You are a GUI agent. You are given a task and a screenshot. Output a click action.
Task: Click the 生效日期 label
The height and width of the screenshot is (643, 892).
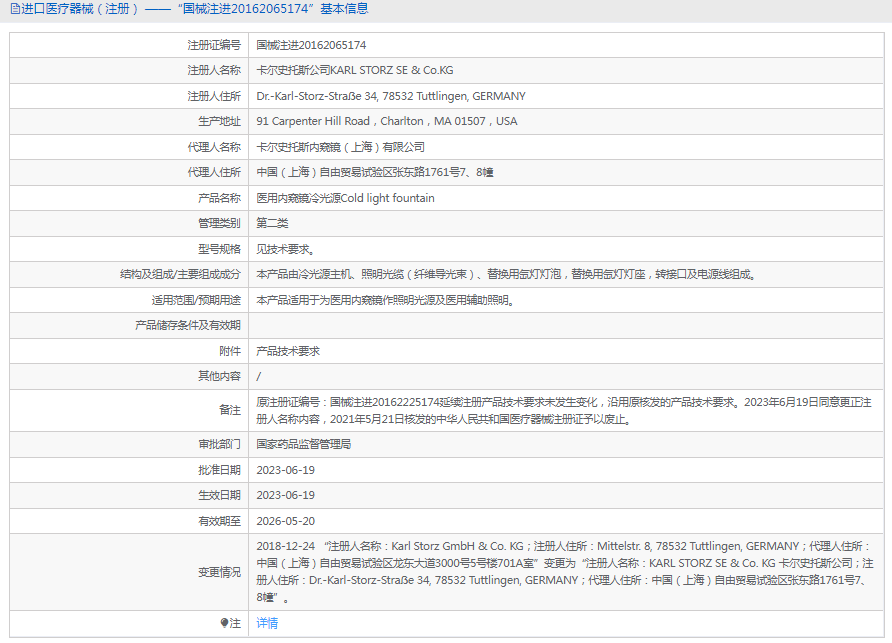[219, 495]
